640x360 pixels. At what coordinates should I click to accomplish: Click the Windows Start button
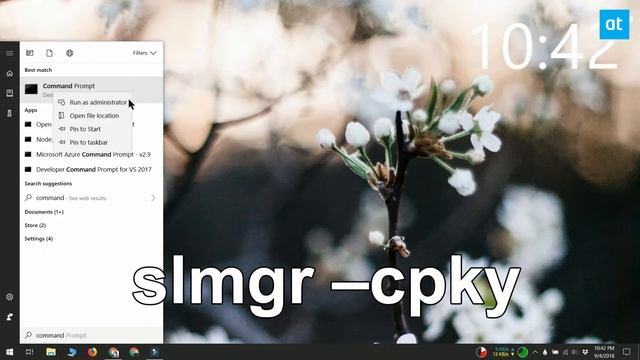click(9, 352)
